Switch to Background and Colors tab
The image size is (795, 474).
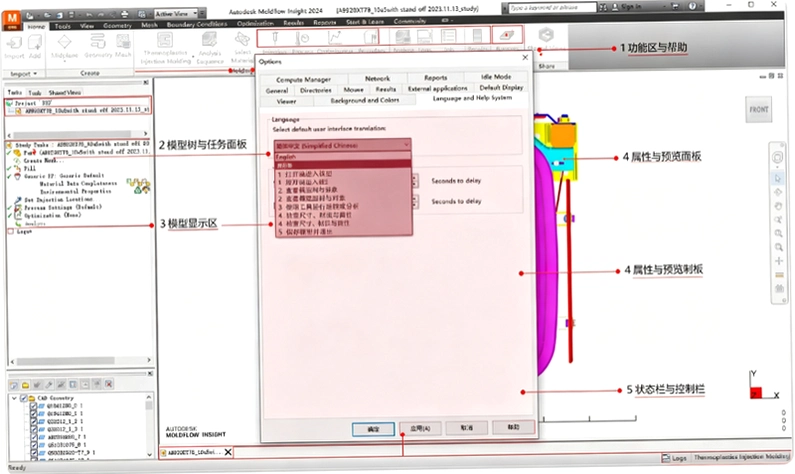[365, 100]
